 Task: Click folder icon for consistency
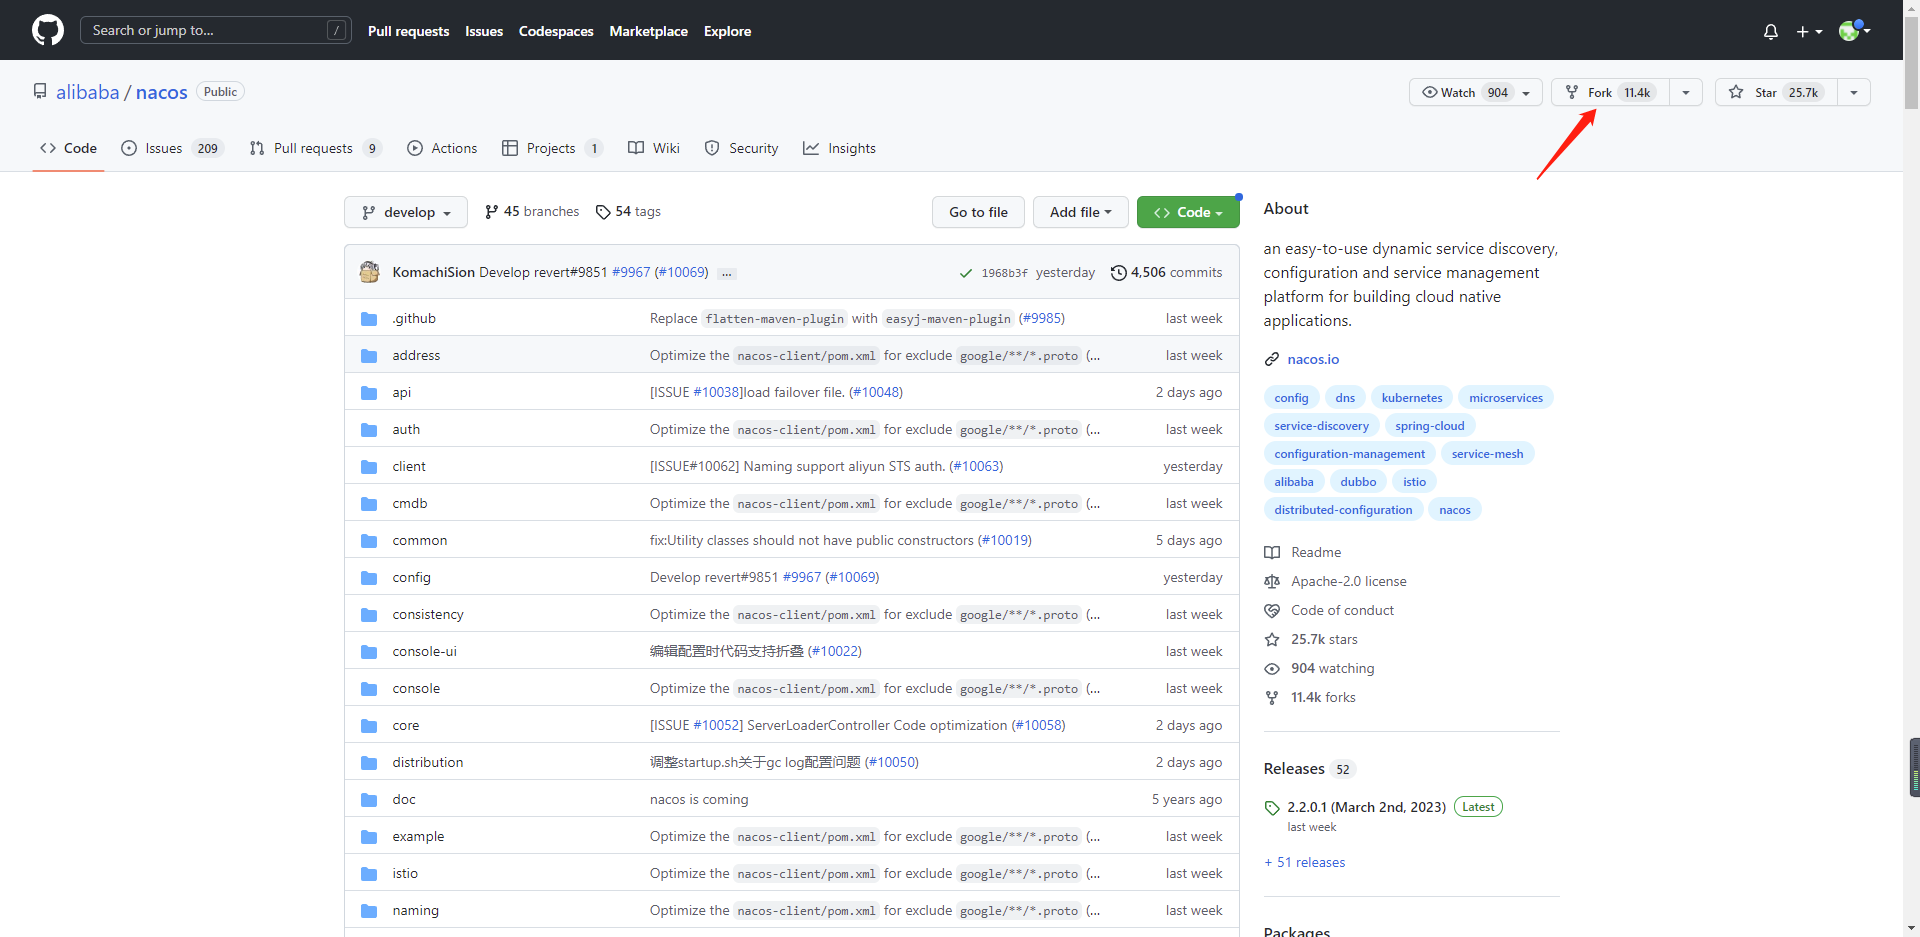click(x=369, y=614)
